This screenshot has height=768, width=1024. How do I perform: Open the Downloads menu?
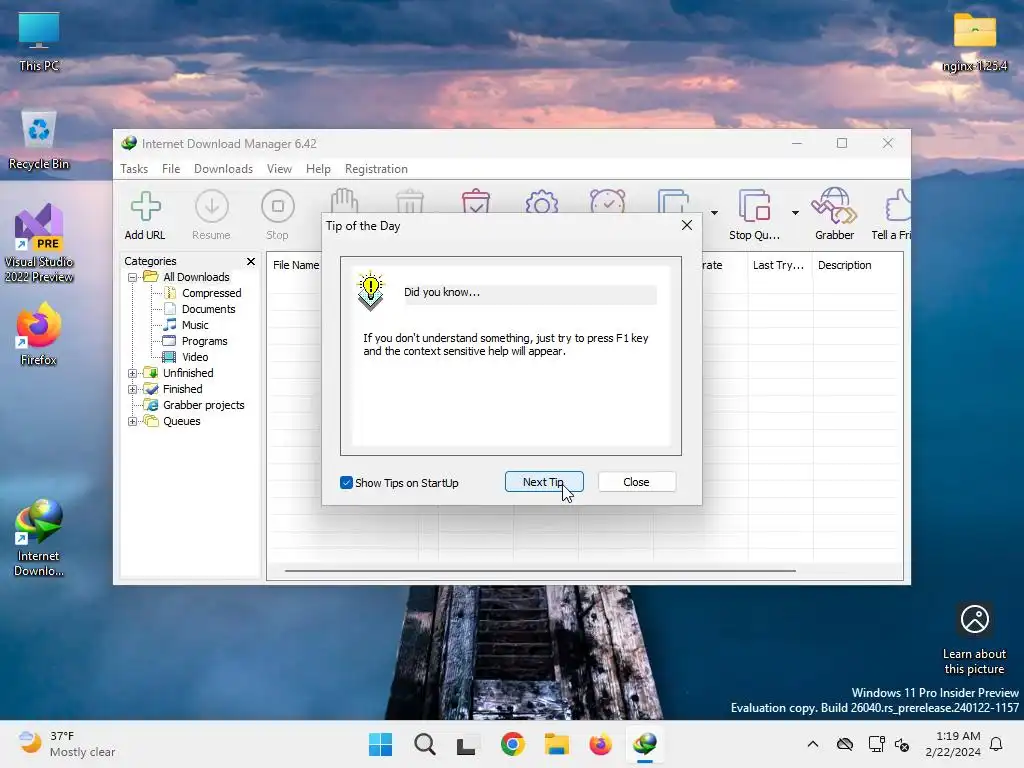pos(223,168)
